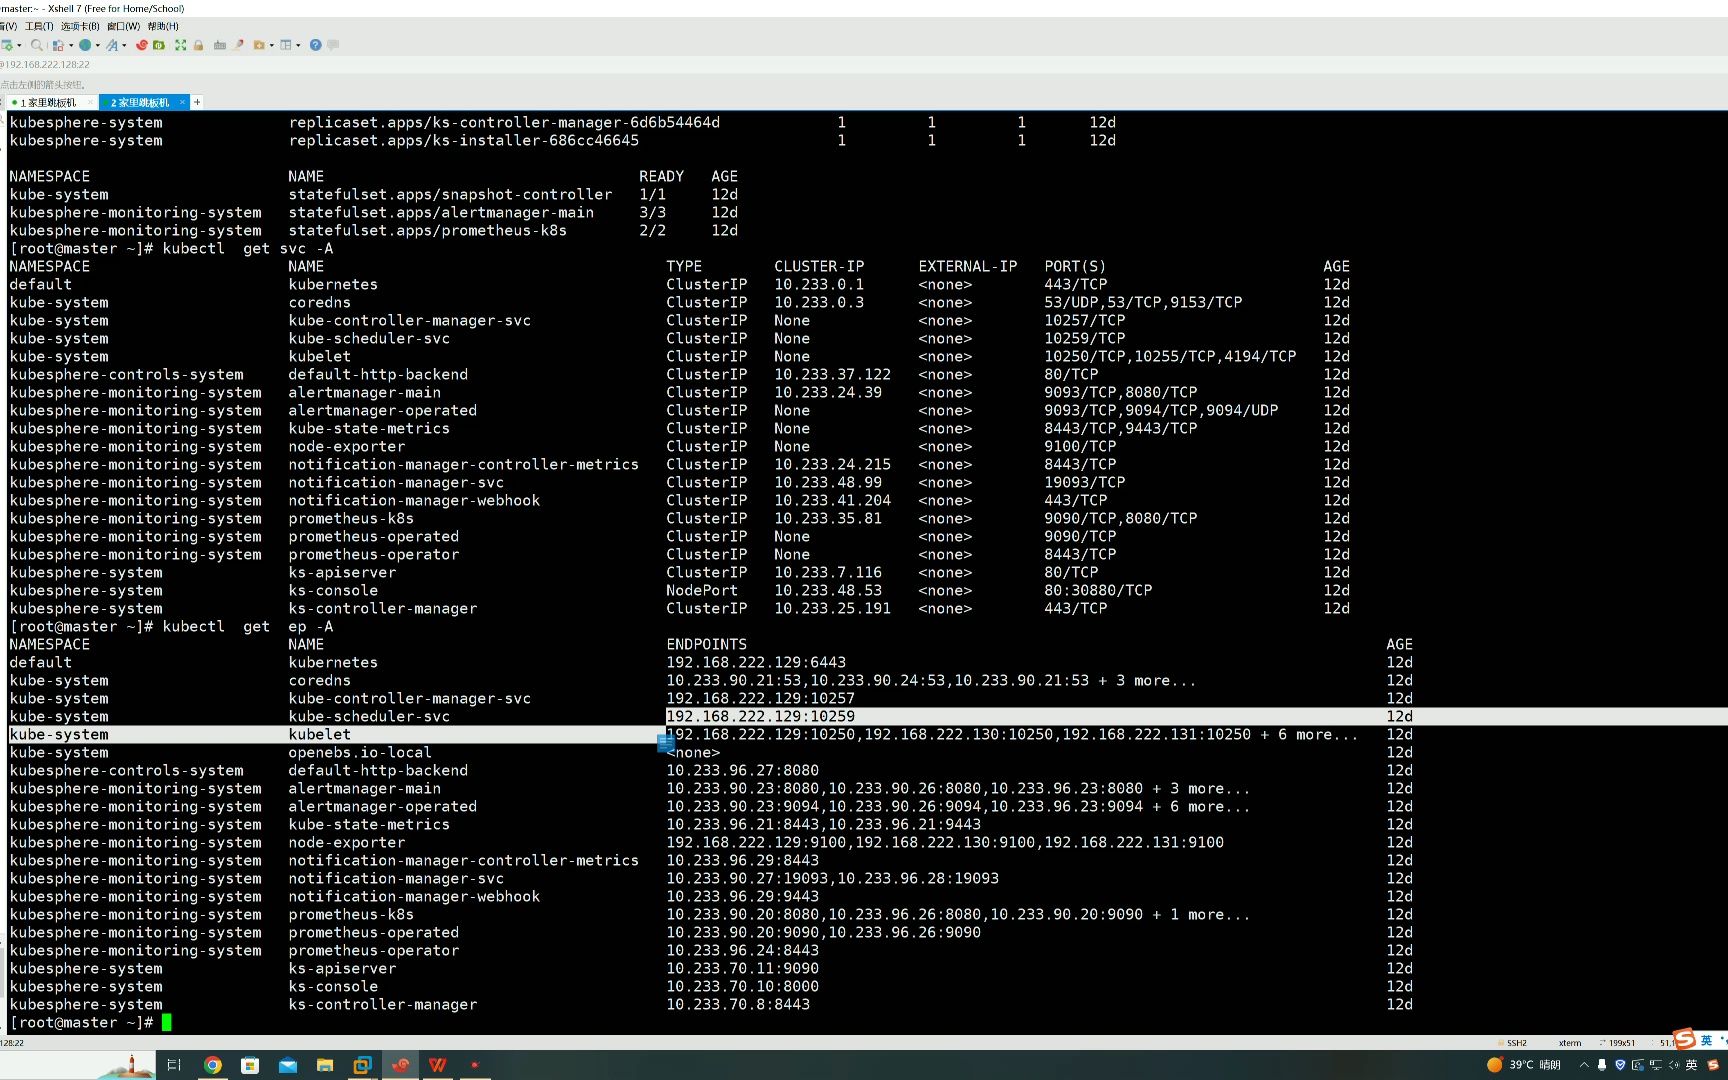Click port text 80:30880/TCP
The height and width of the screenshot is (1080, 1728).
pos(1098,590)
